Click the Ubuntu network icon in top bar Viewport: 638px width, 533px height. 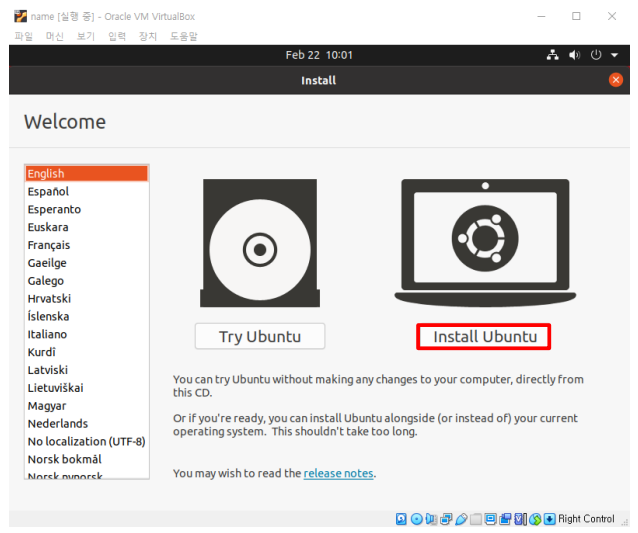tap(552, 55)
